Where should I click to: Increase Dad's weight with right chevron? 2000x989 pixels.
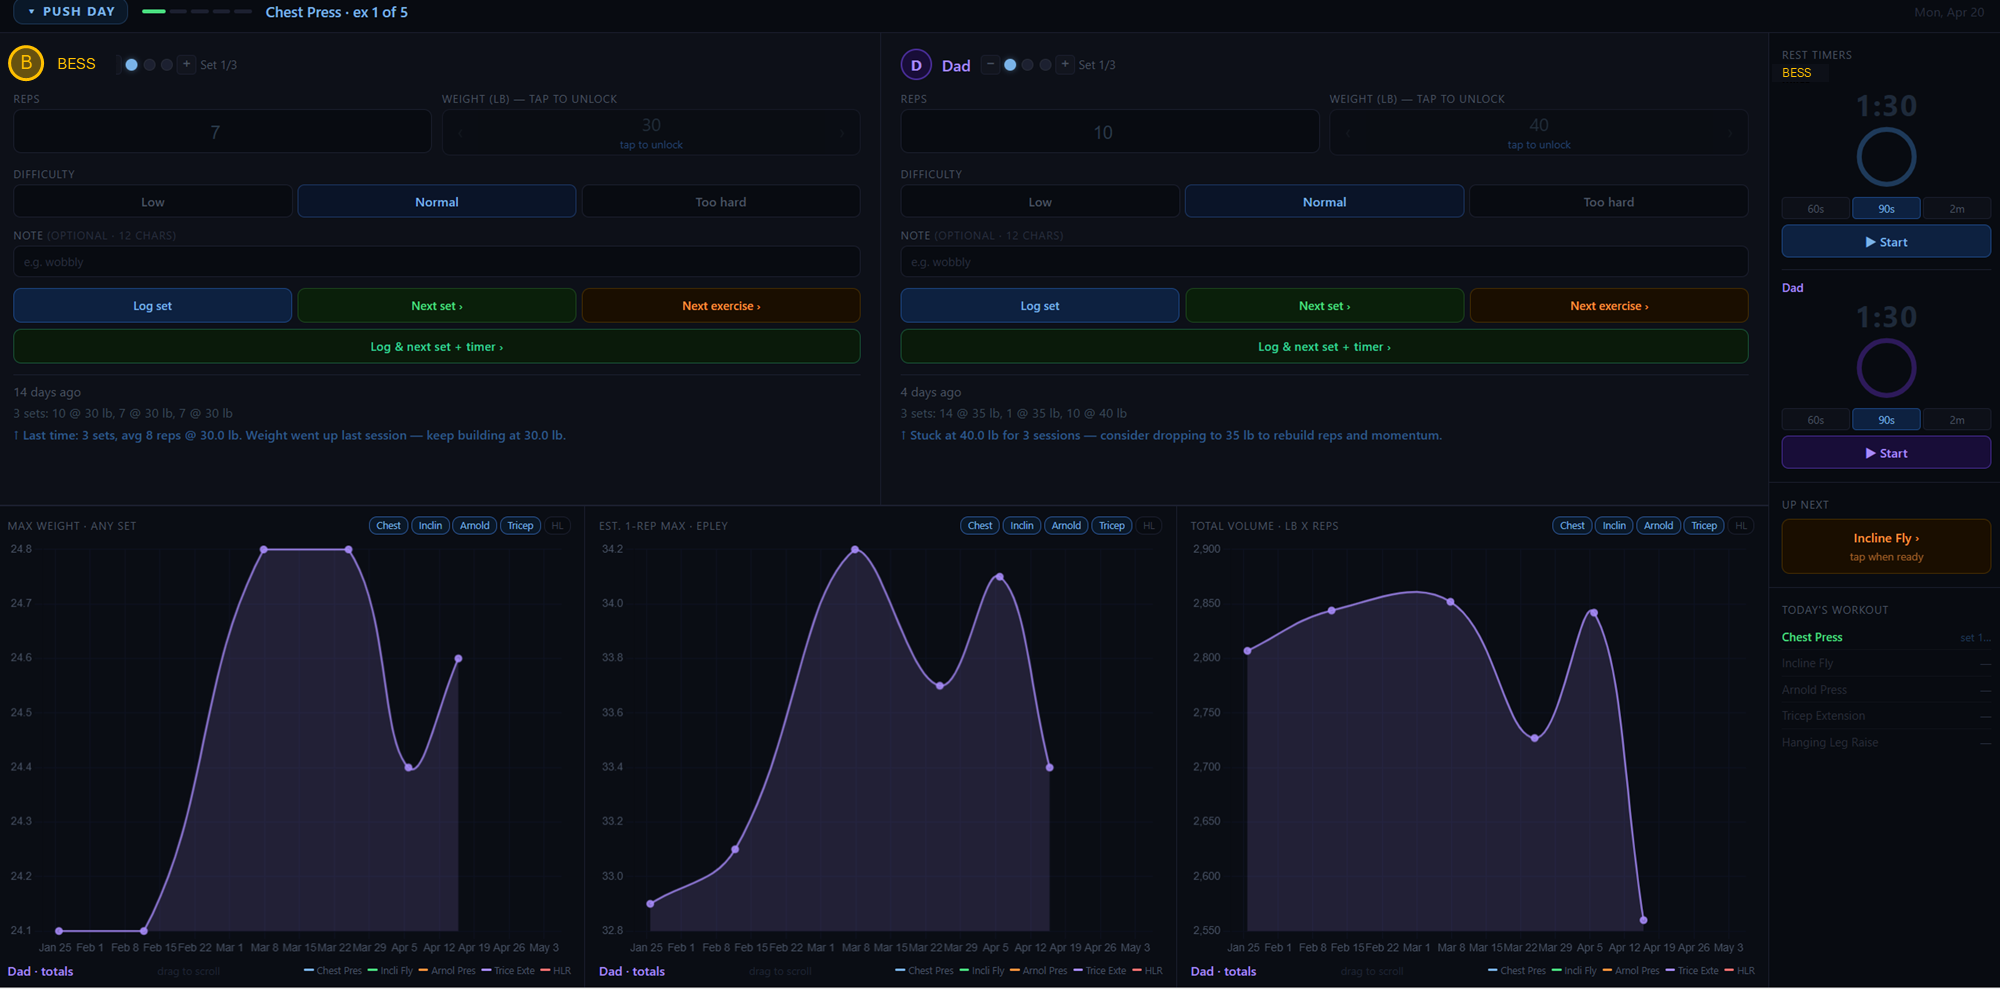tap(1730, 132)
